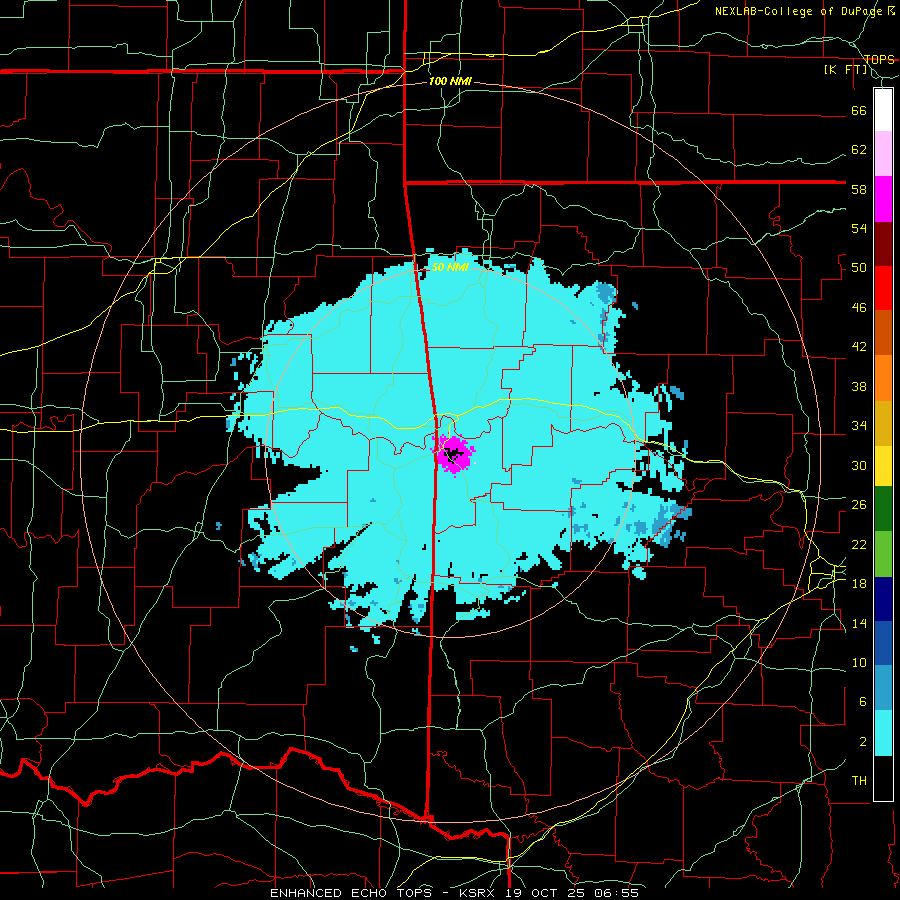900x900 pixels.
Task: Click legend value "62"
Action: 859,150
